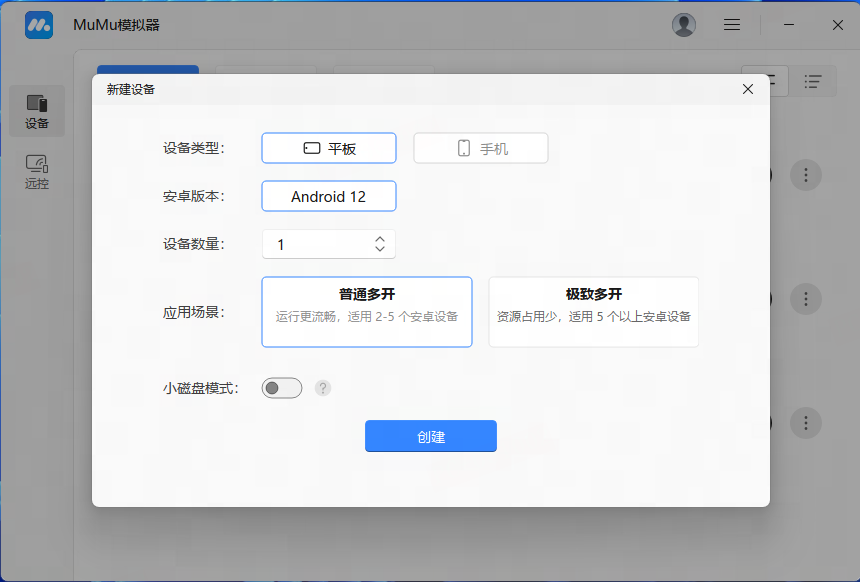Choose the 极致多开 scenario
Image resolution: width=860 pixels, height=582 pixels.
point(593,312)
